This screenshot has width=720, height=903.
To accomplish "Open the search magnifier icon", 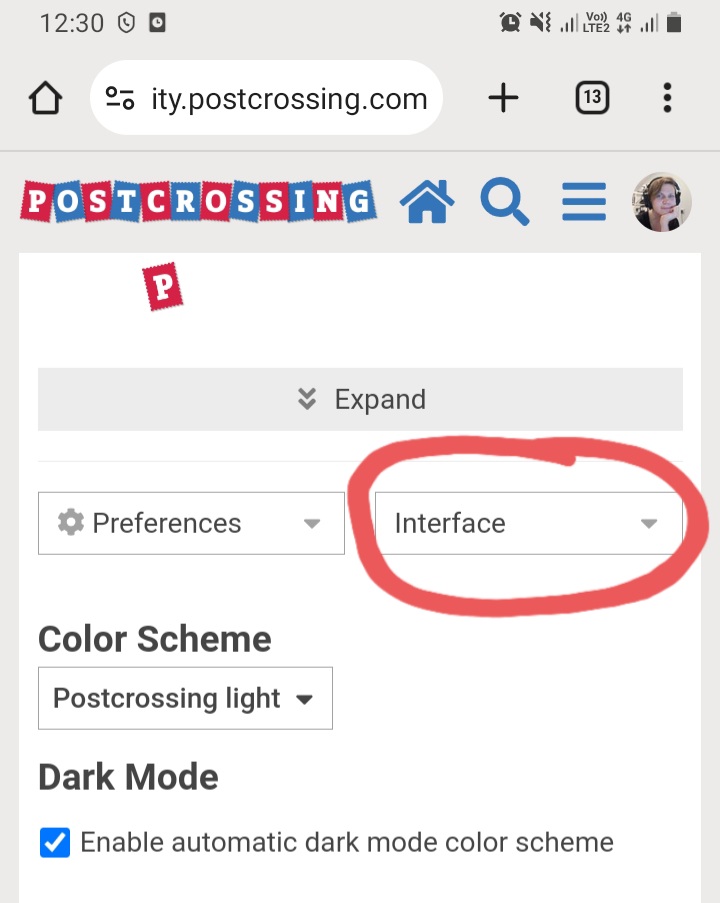I will point(505,202).
